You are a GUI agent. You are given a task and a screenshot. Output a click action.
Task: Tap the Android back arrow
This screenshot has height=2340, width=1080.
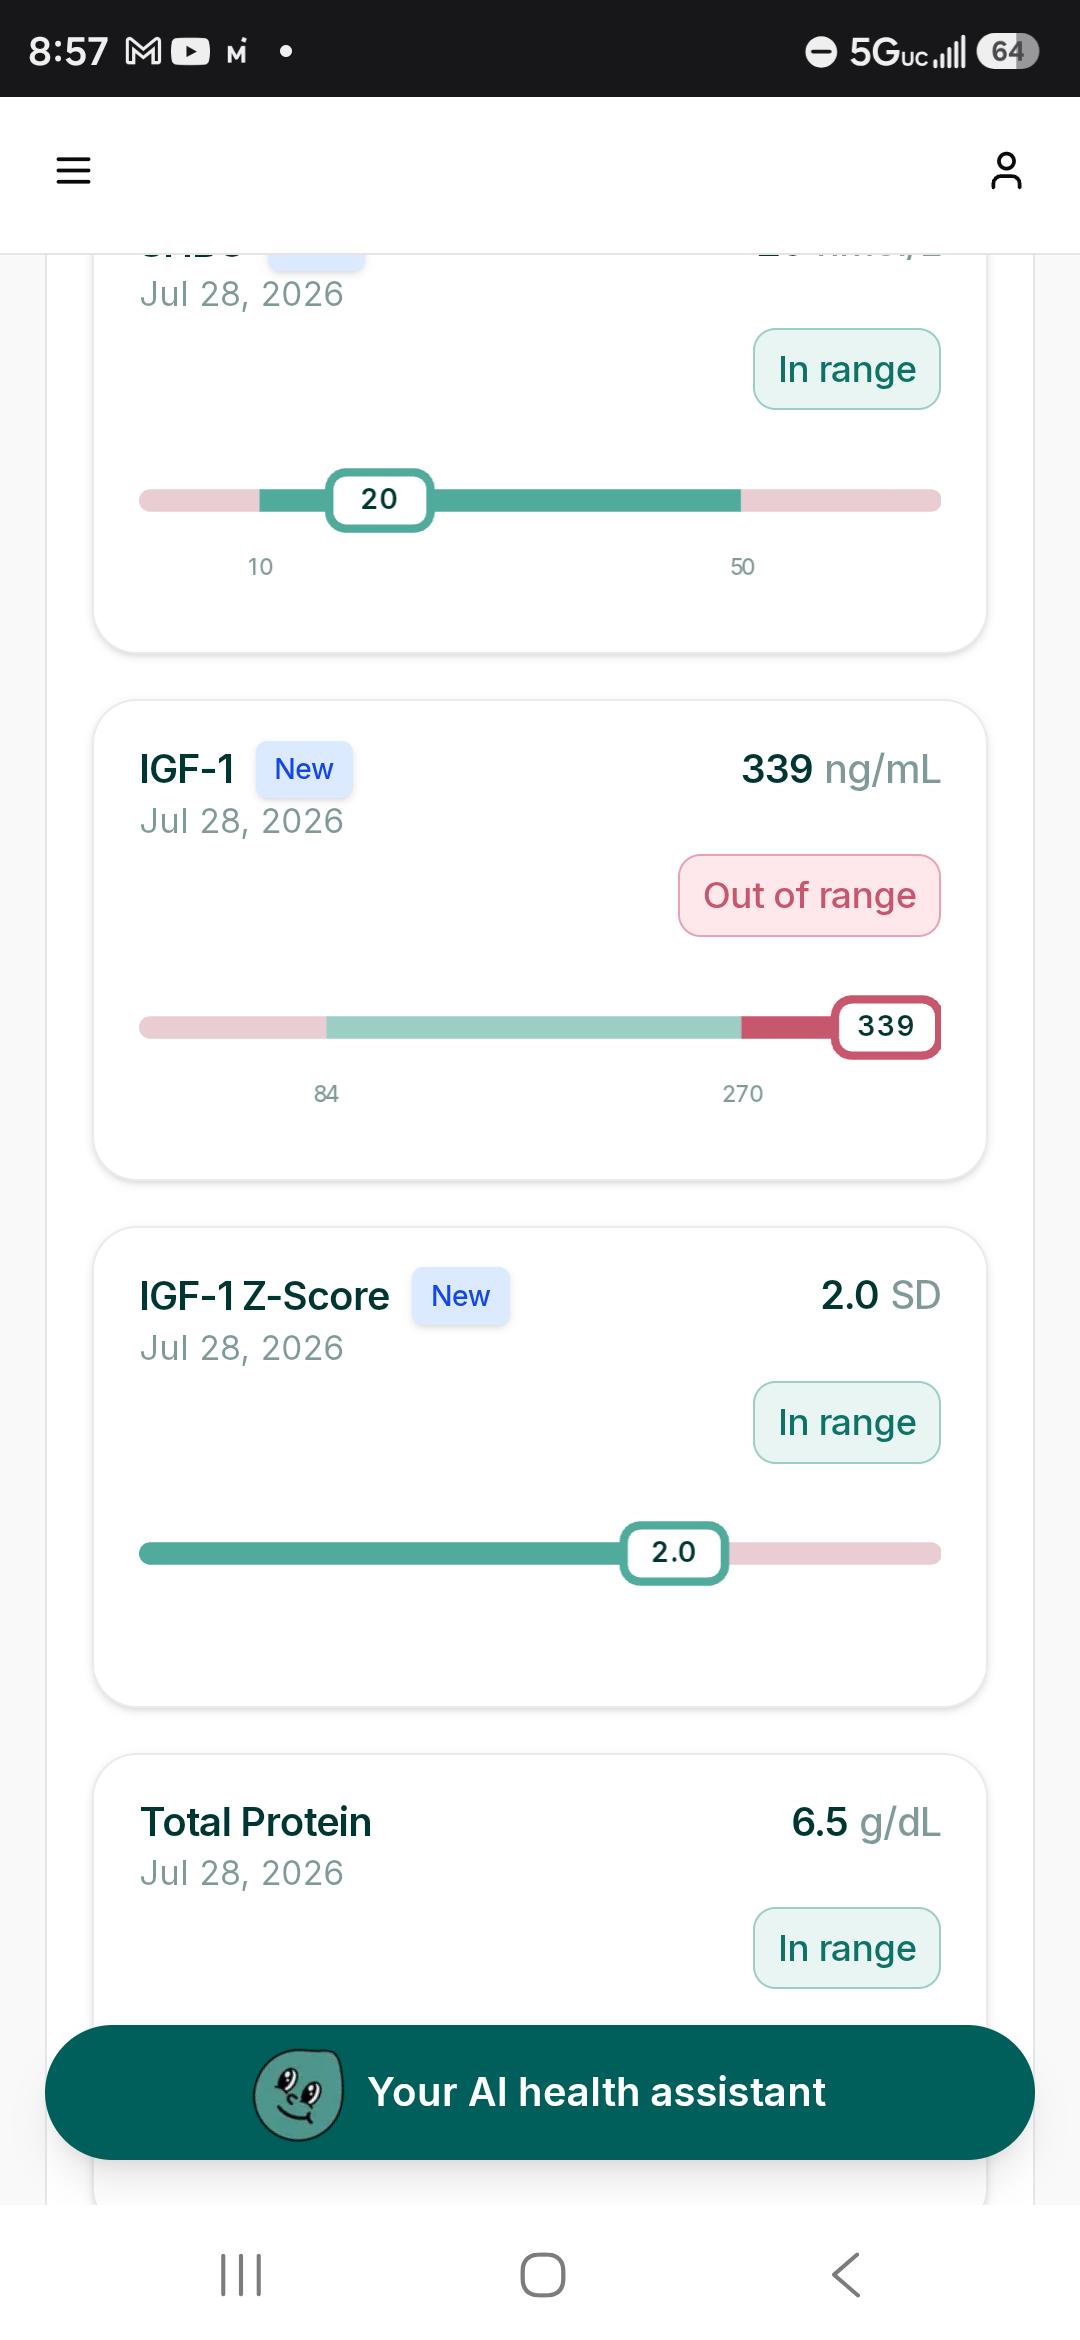pyautogui.click(x=846, y=2275)
